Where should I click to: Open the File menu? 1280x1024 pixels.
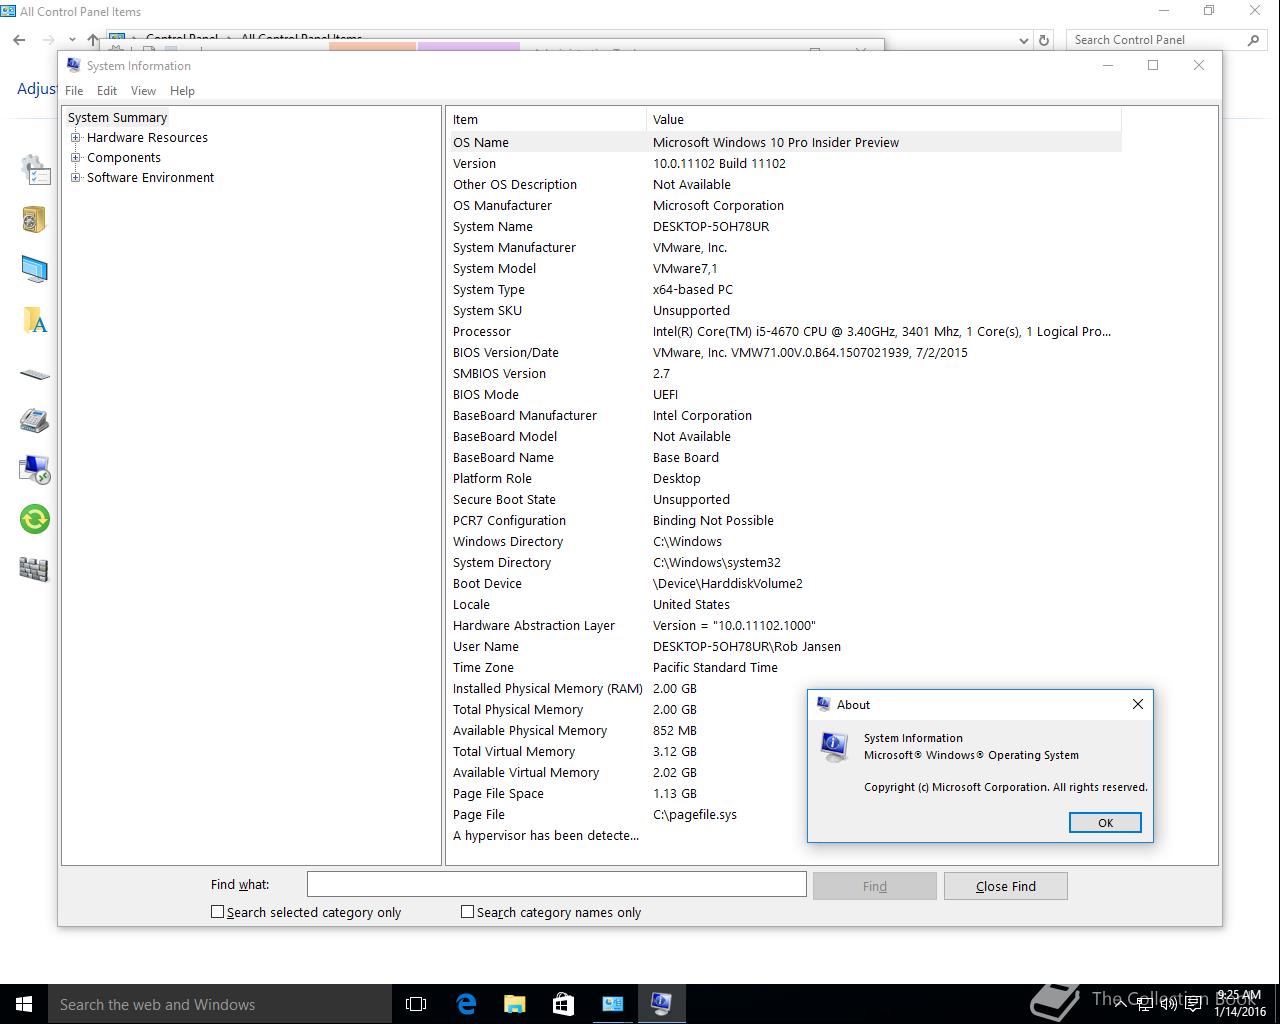74,91
